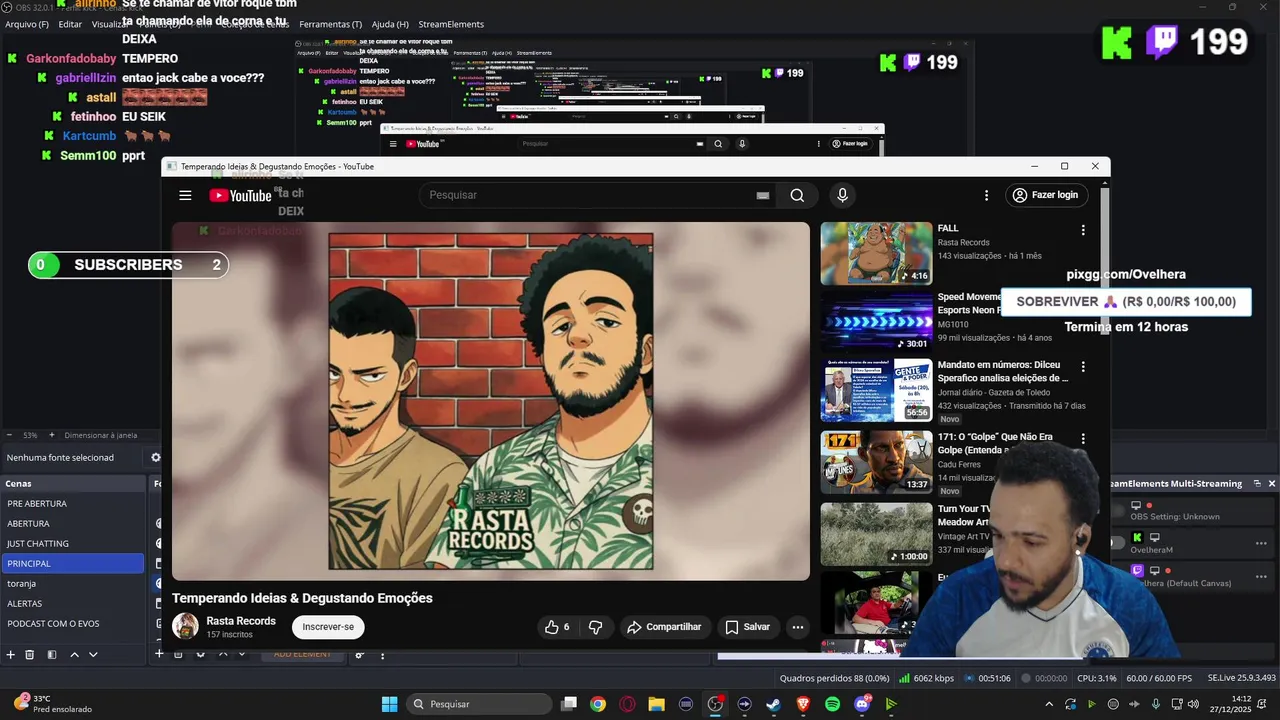This screenshot has height=720, width=1280.
Task: Move selected scene down in Cenas list
Action: pyautogui.click(x=93, y=654)
